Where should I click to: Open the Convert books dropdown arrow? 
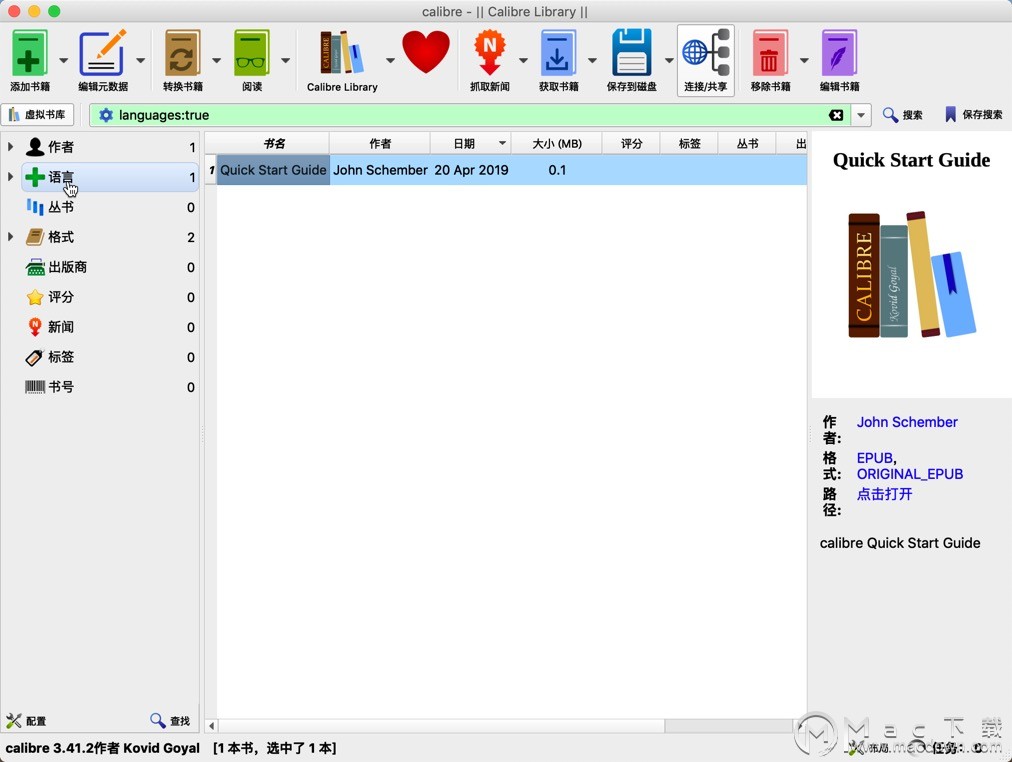tap(216, 61)
